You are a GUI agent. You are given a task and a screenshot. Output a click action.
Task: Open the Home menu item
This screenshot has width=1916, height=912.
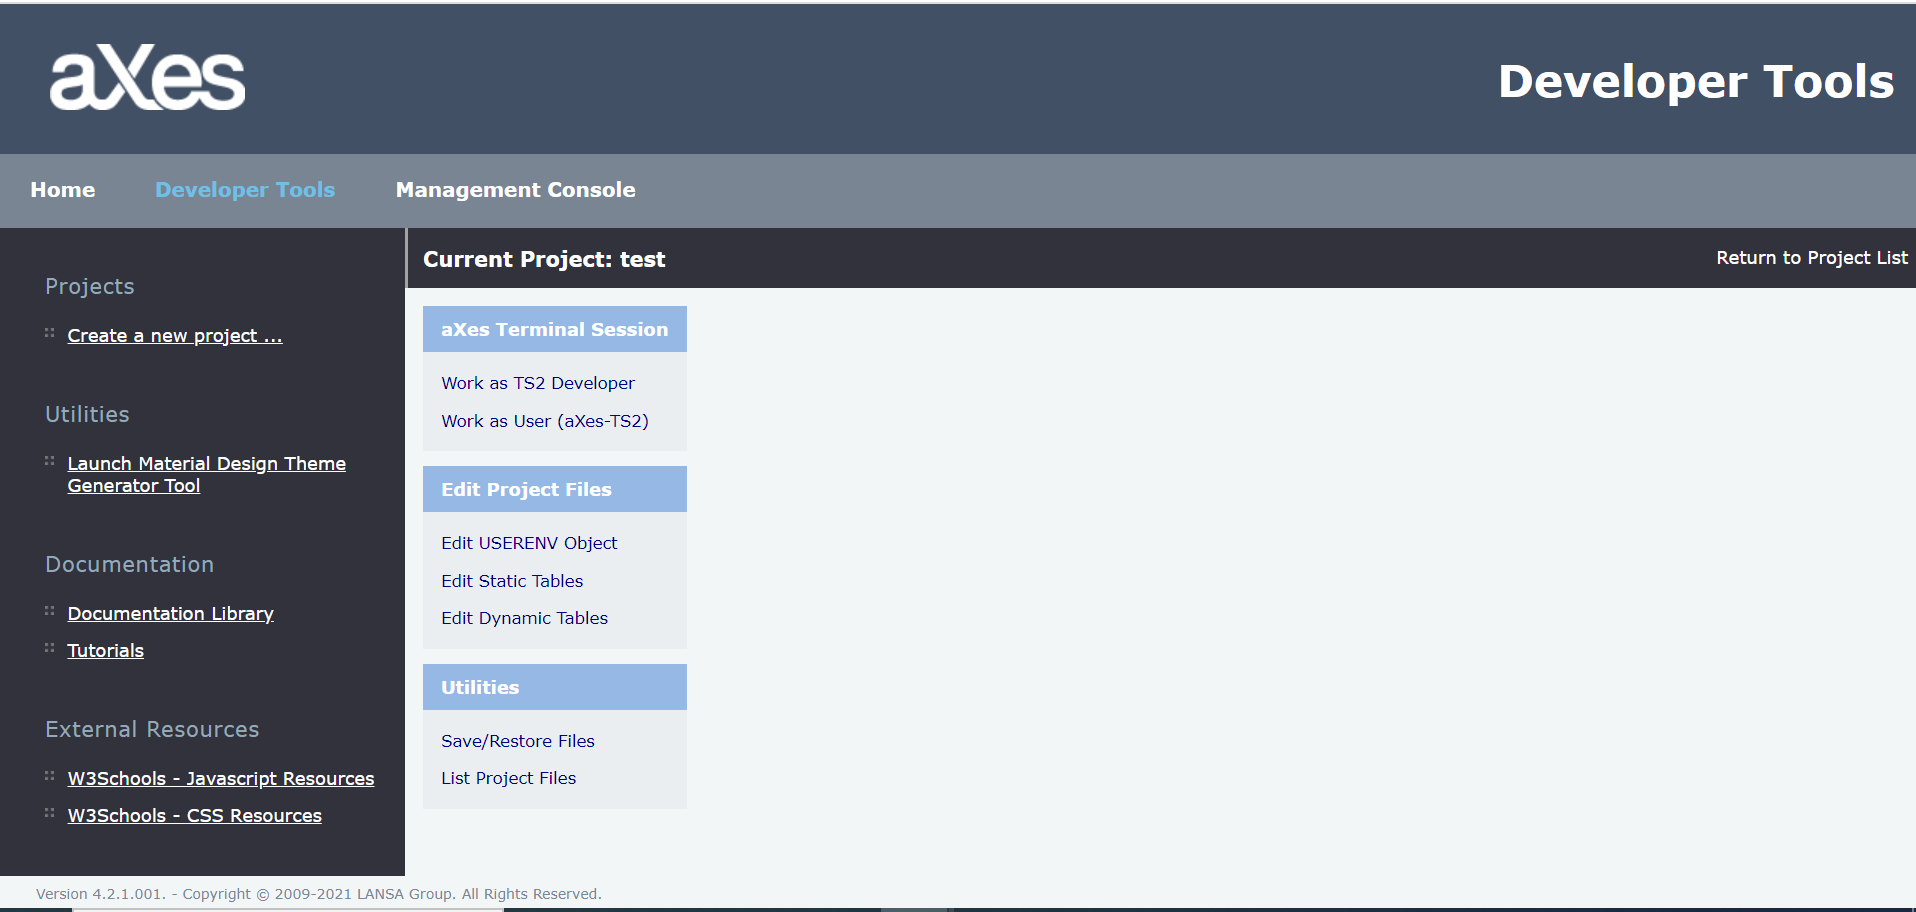click(x=63, y=190)
